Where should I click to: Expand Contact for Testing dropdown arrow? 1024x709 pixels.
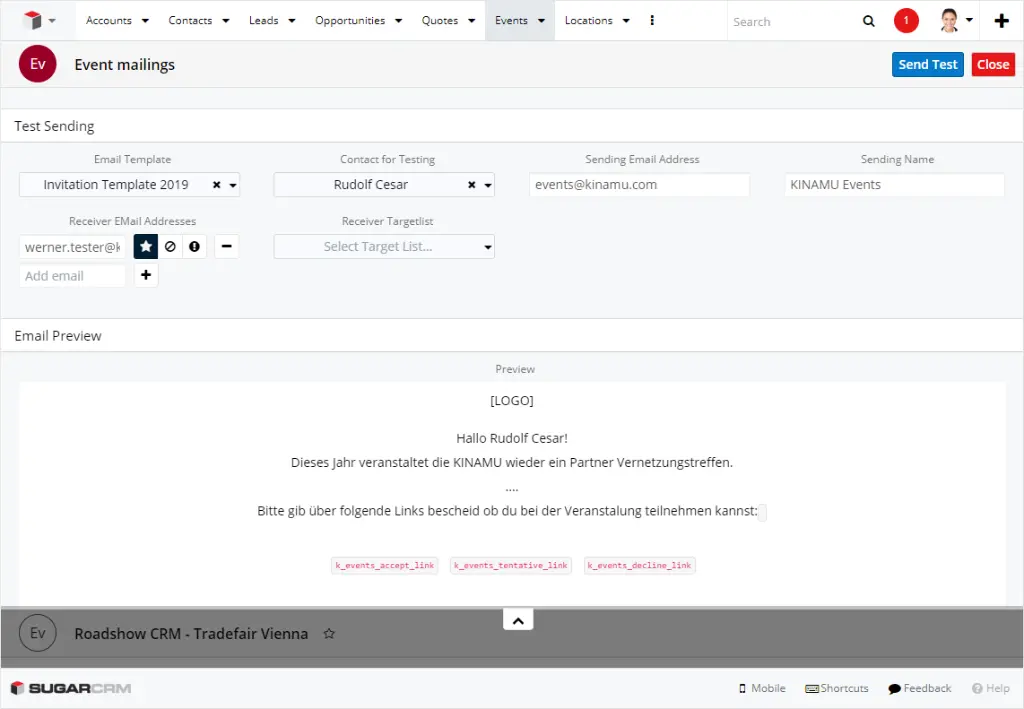488,185
